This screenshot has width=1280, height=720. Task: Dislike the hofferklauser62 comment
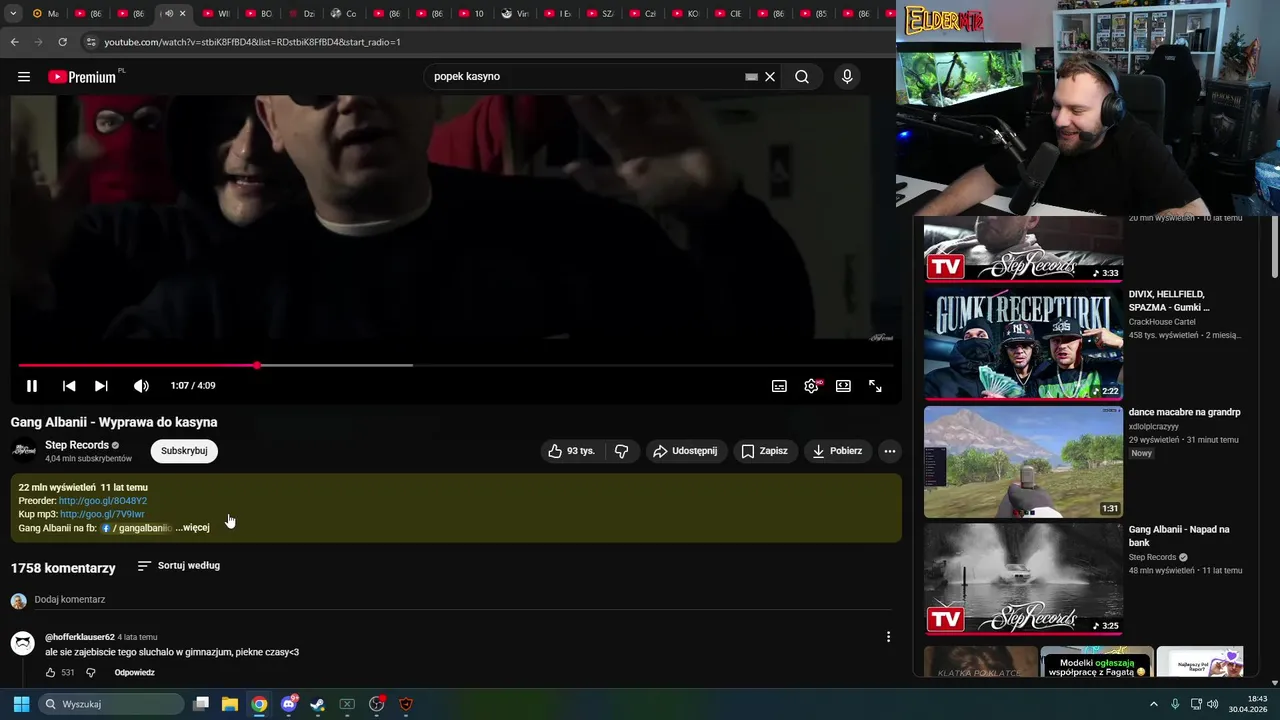coord(90,673)
